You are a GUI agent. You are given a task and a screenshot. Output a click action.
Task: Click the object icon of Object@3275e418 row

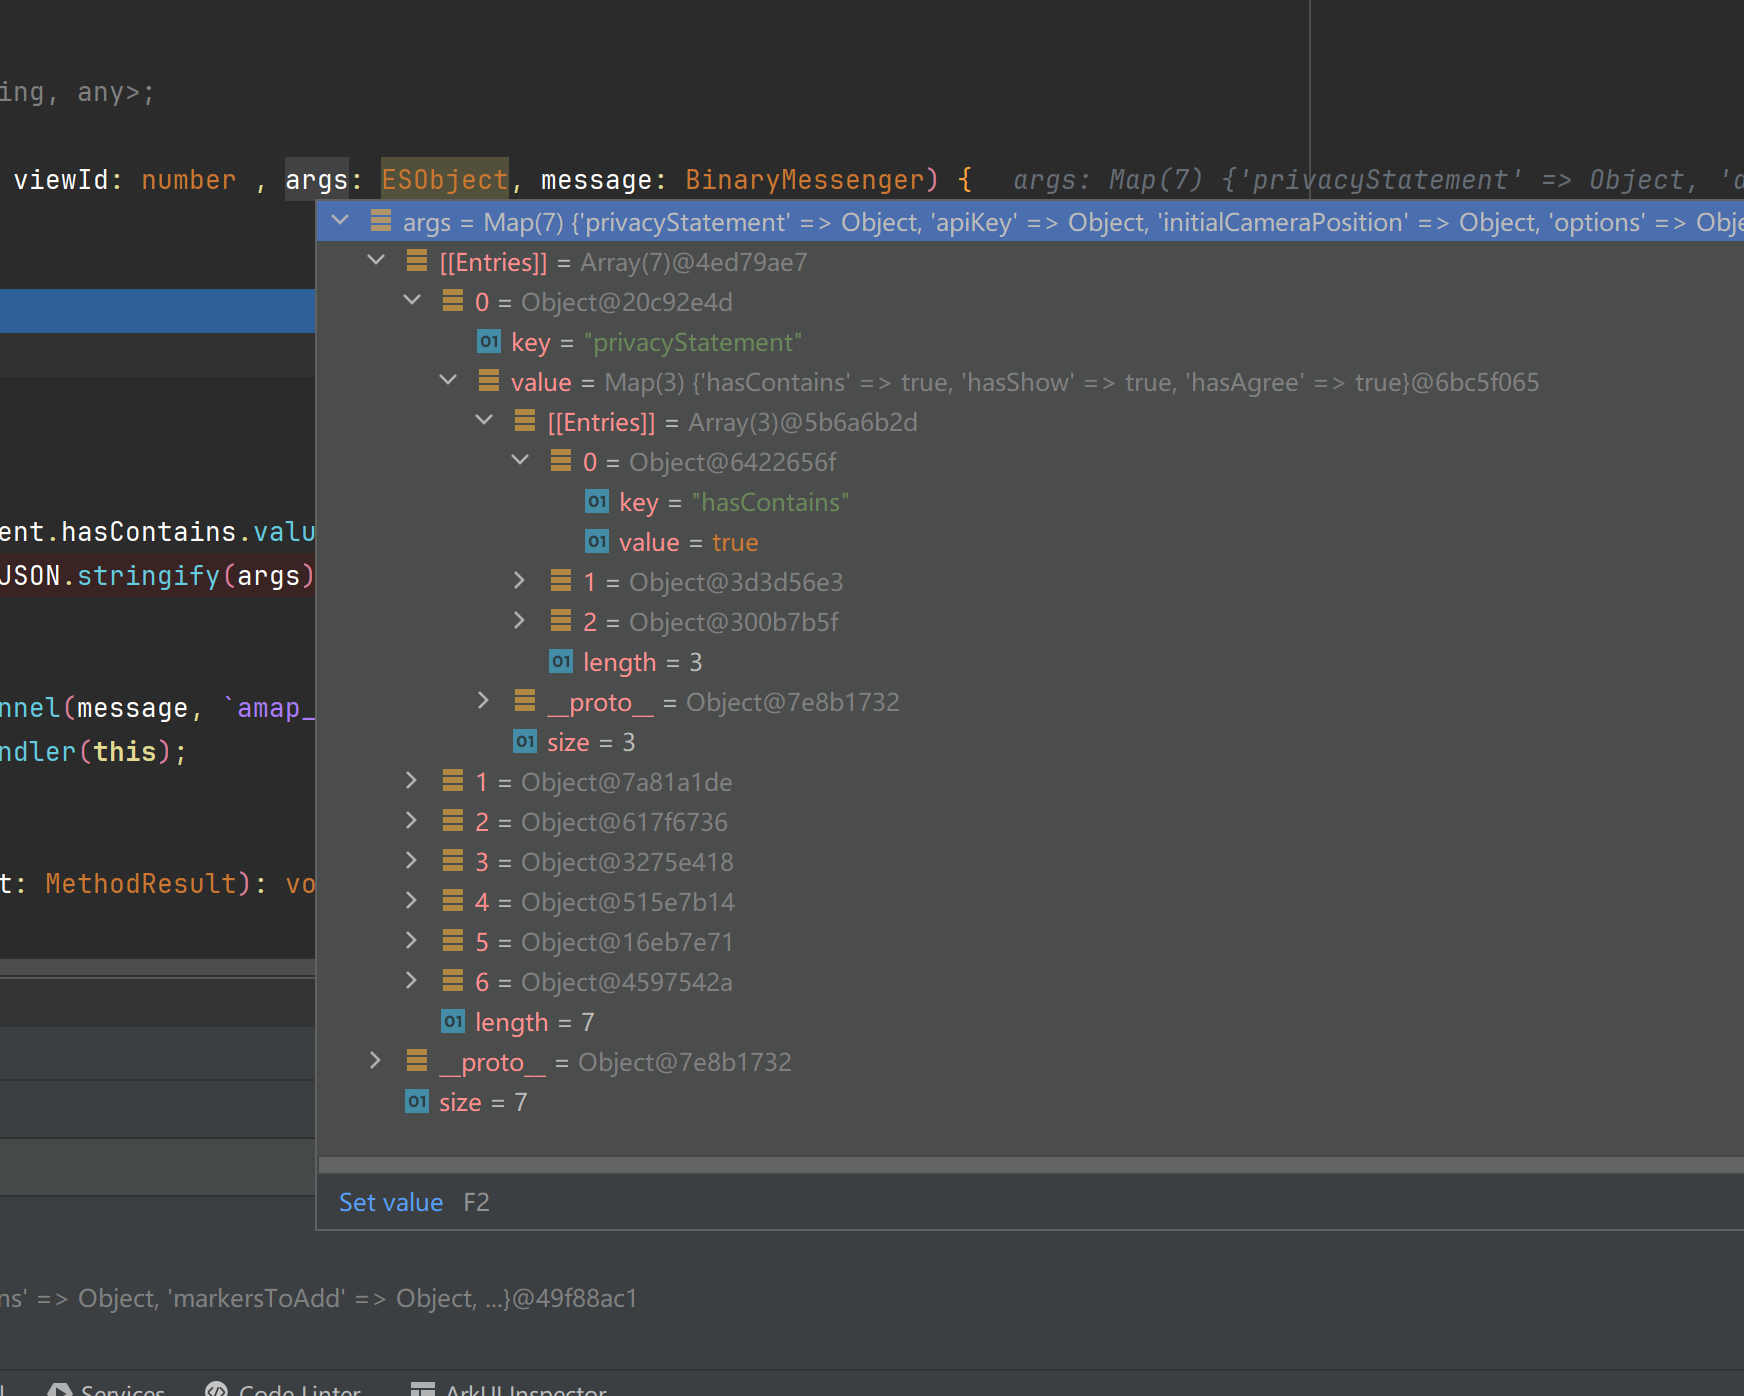(453, 860)
